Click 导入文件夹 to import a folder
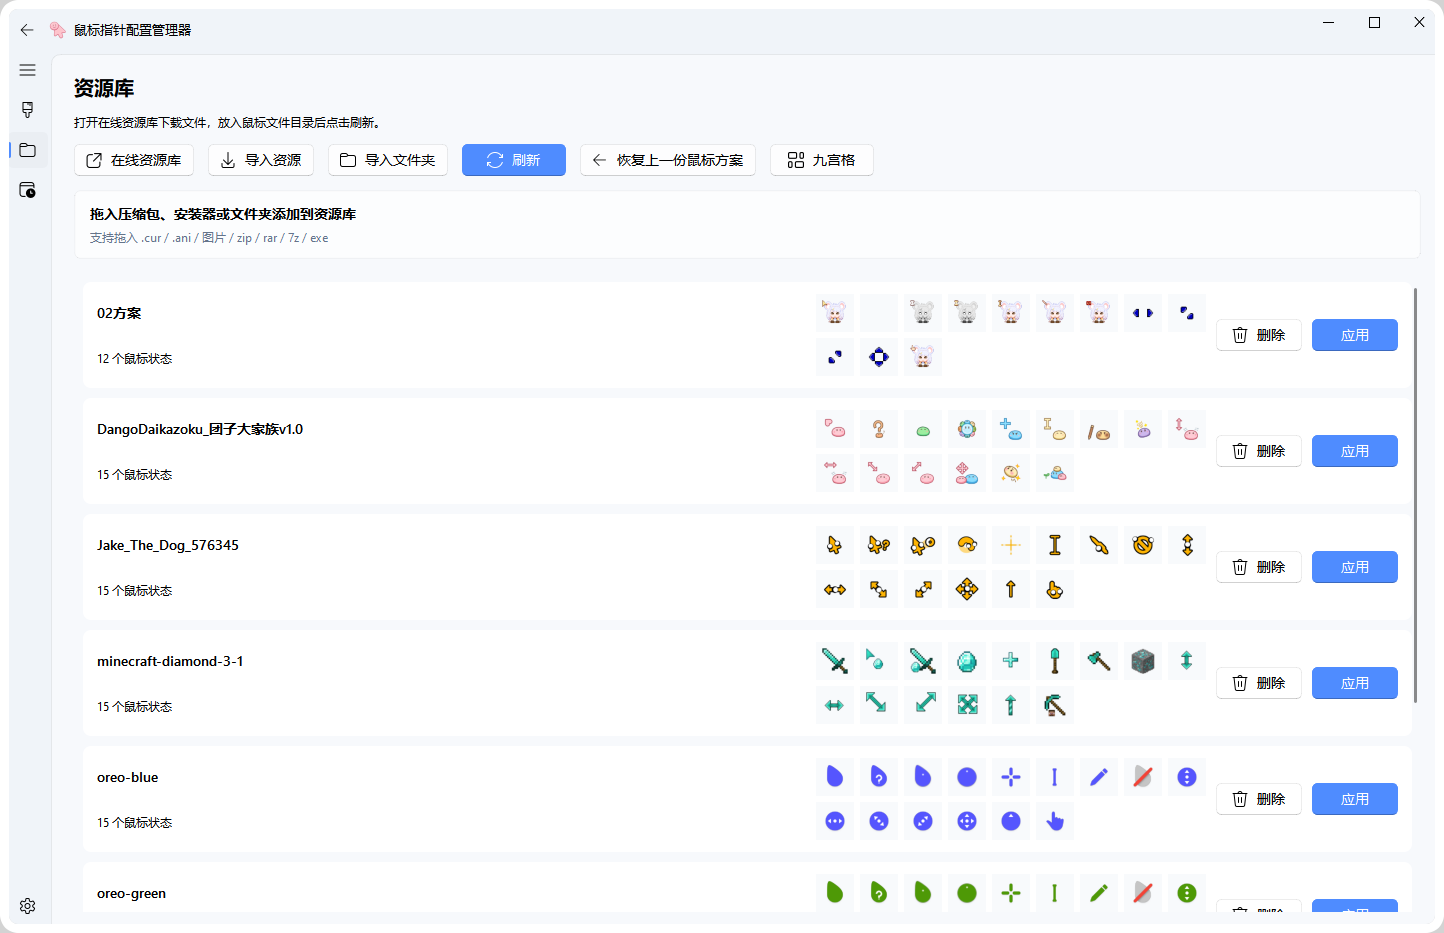1444x933 pixels. (x=388, y=160)
